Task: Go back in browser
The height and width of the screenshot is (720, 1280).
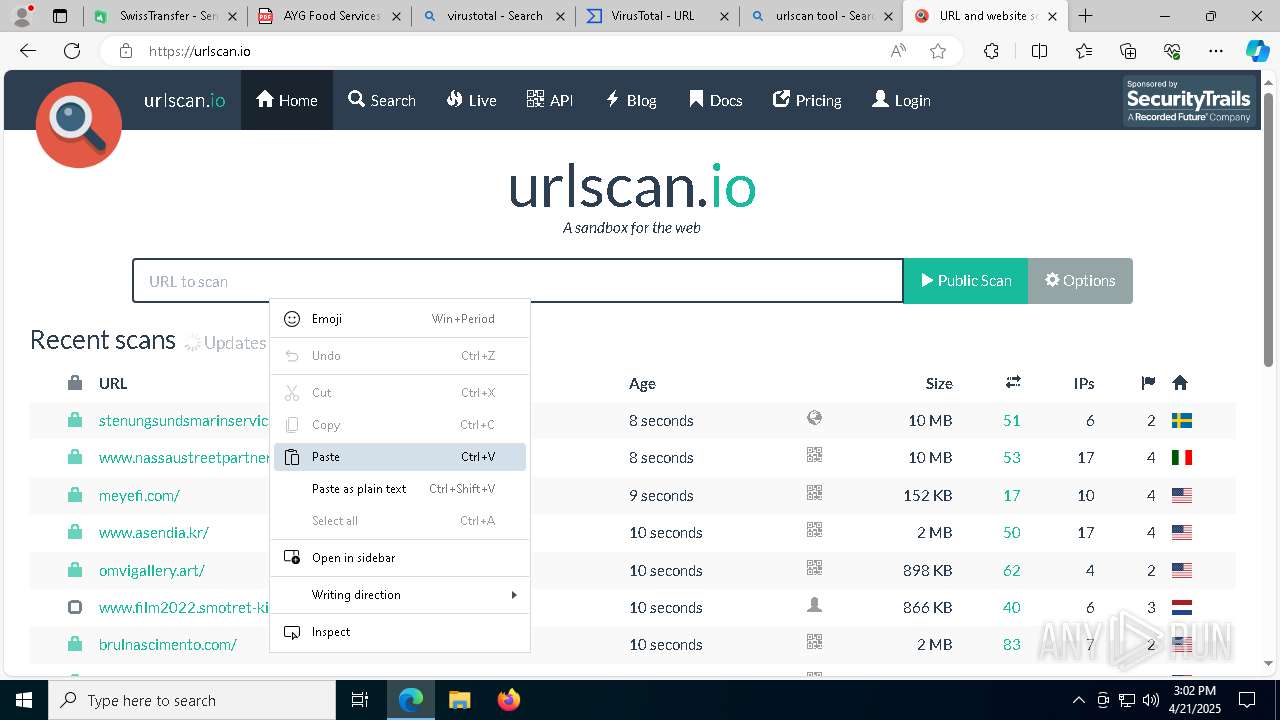Action: pos(28,52)
